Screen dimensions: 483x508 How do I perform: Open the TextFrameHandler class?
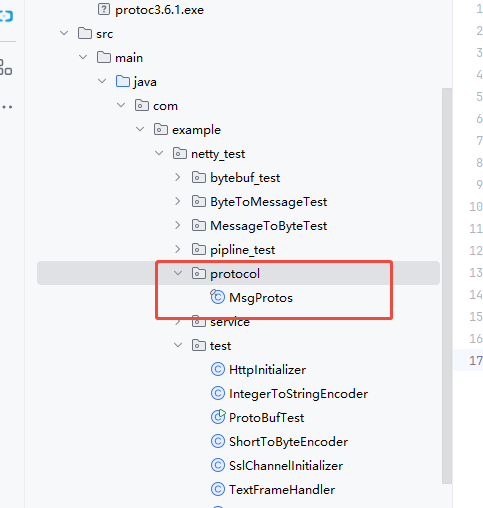[x=282, y=490]
